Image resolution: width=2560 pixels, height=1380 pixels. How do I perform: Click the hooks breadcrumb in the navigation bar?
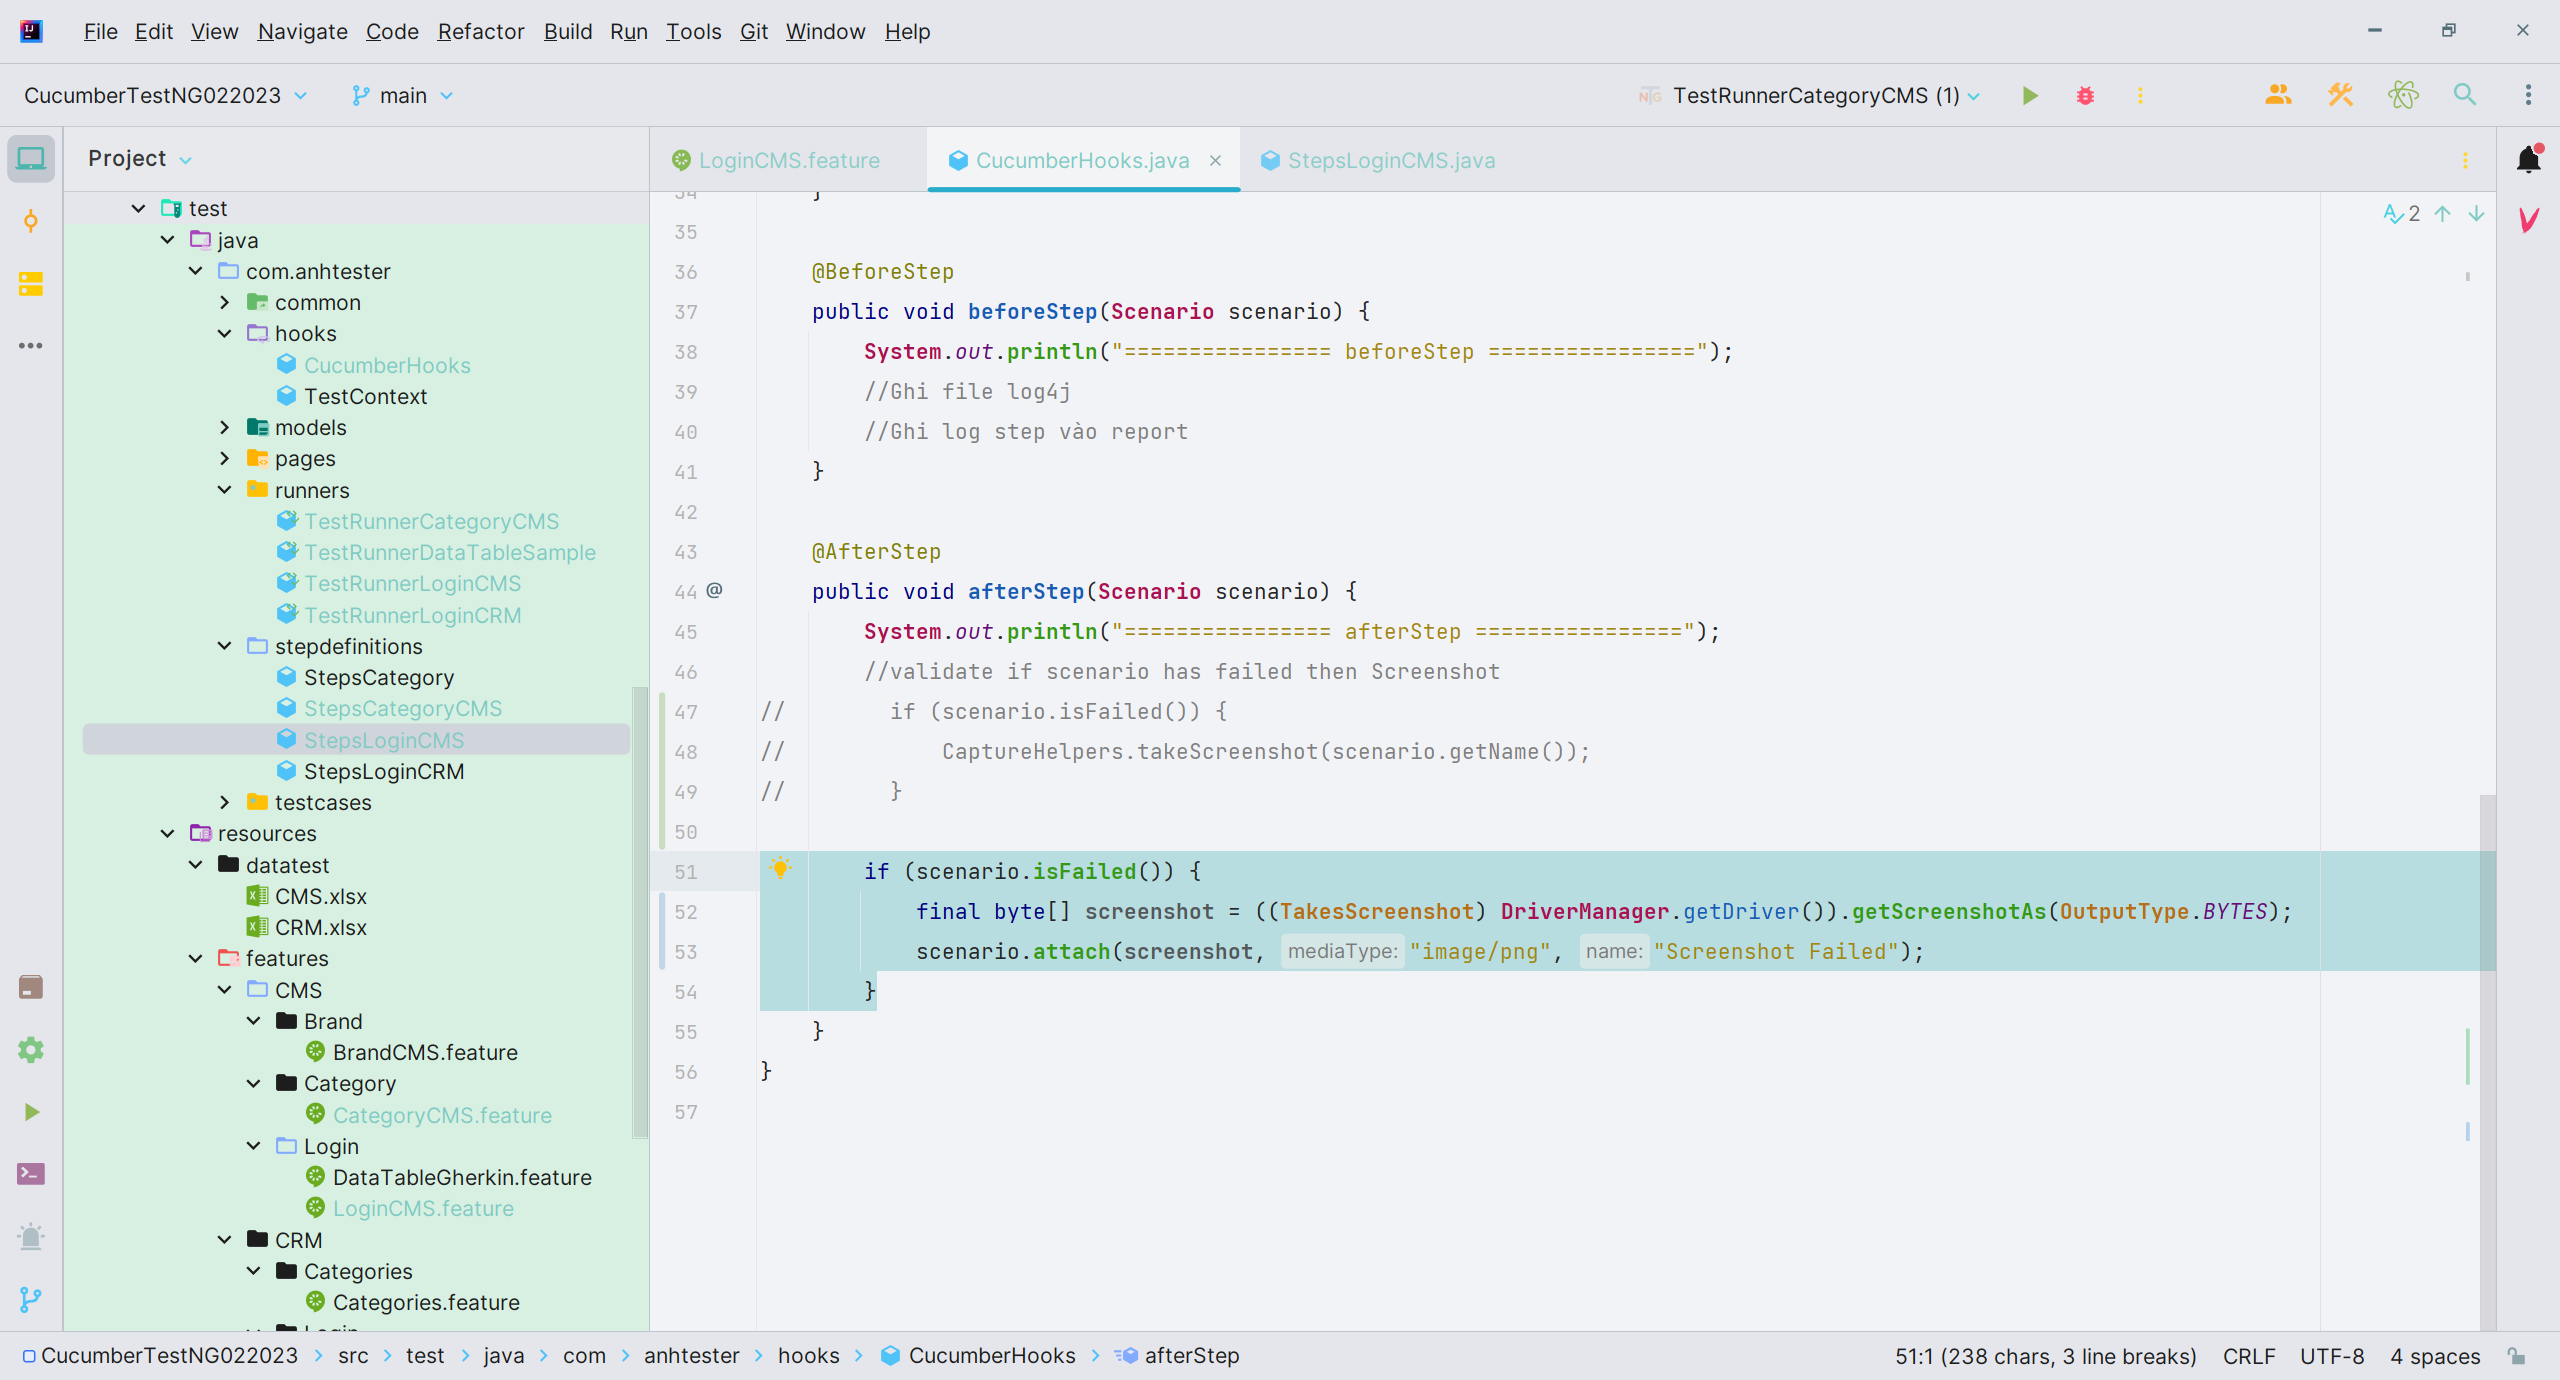tap(808, 1355)
